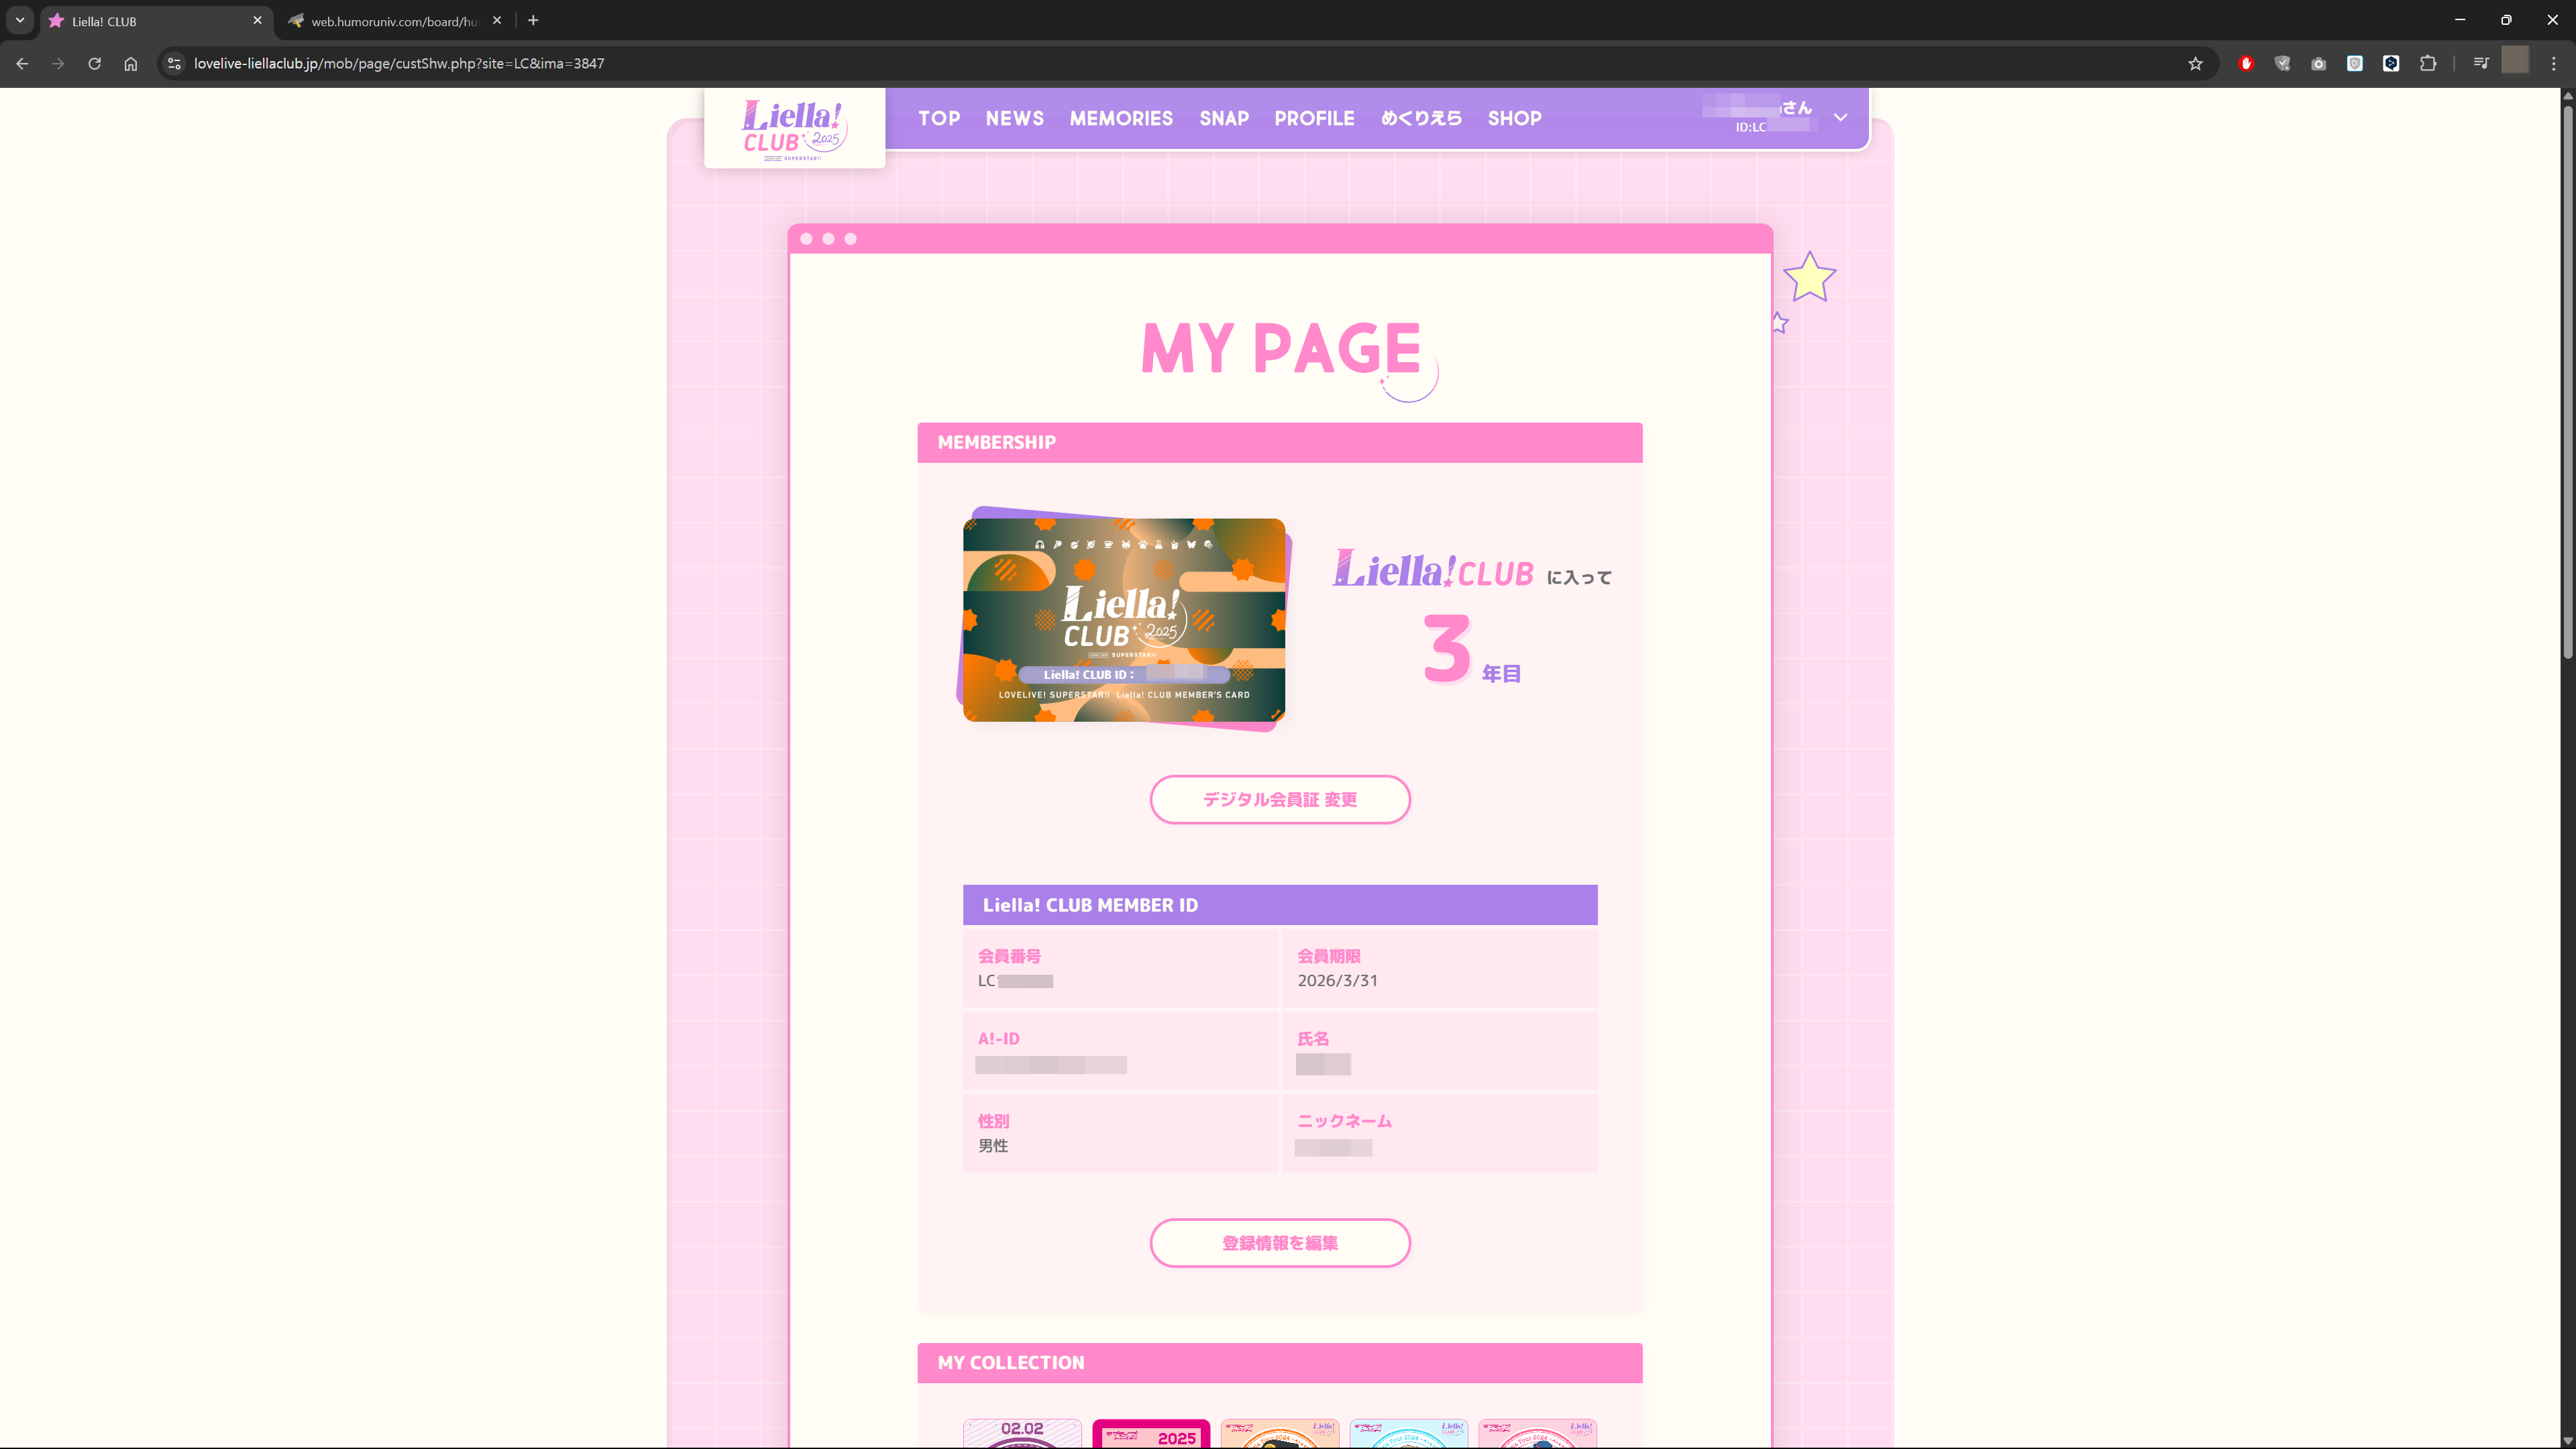Click the 性別 value 男性
This screenshot has width=2576, height=1449.
click(x=993, y=1146)
